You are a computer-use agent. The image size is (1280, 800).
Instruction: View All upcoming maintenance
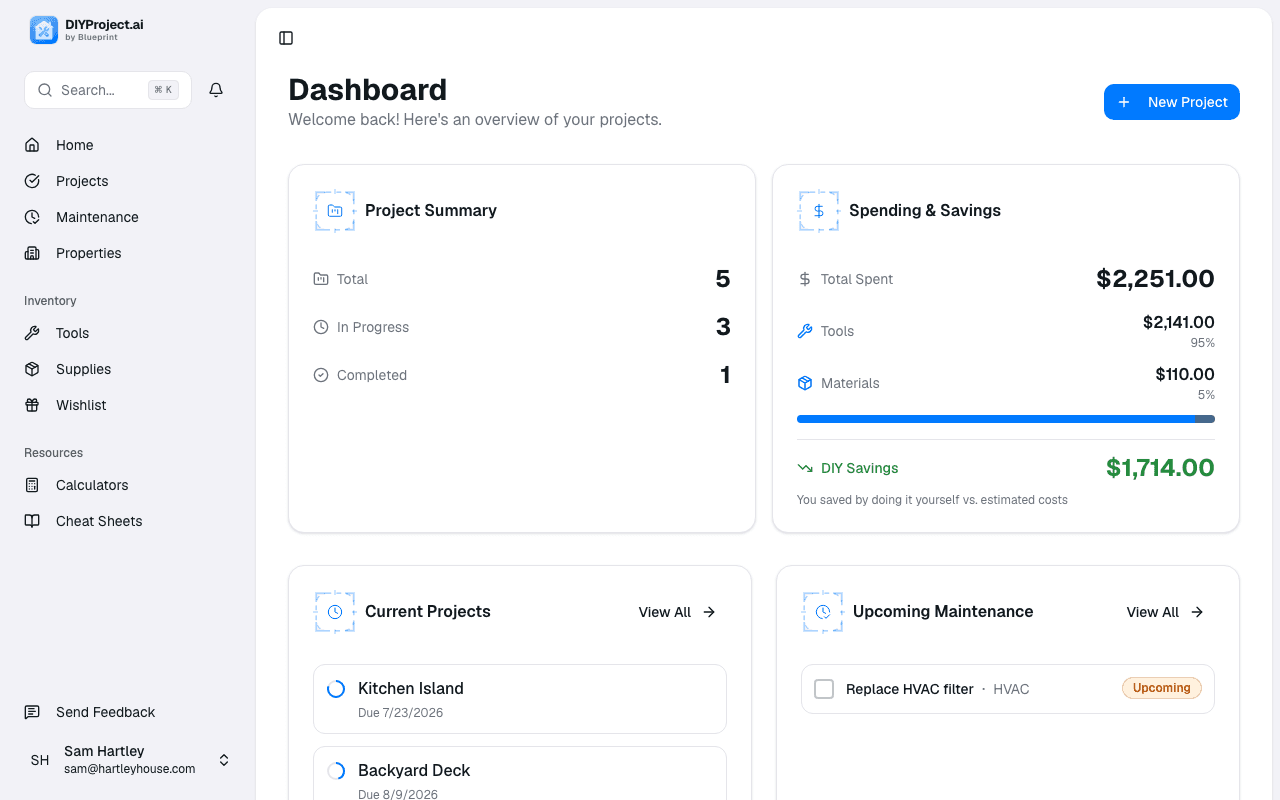point(1165,612)
